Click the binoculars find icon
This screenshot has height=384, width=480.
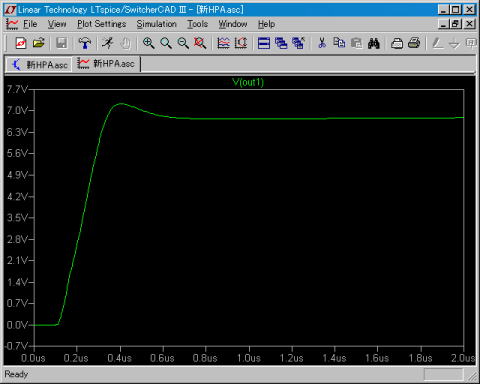coord(374,43)
